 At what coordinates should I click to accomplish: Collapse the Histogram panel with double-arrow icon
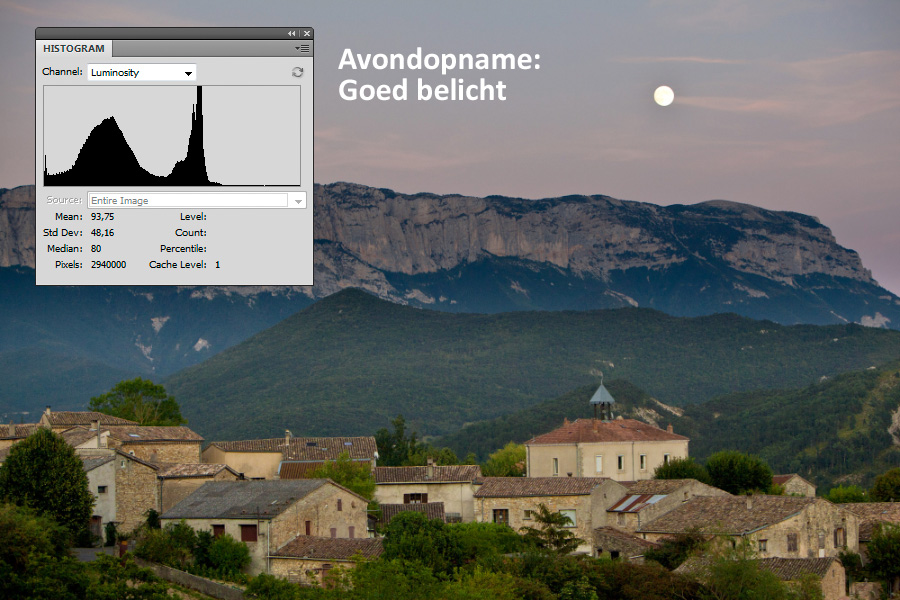pyautogui.click(x=292, y=33)
